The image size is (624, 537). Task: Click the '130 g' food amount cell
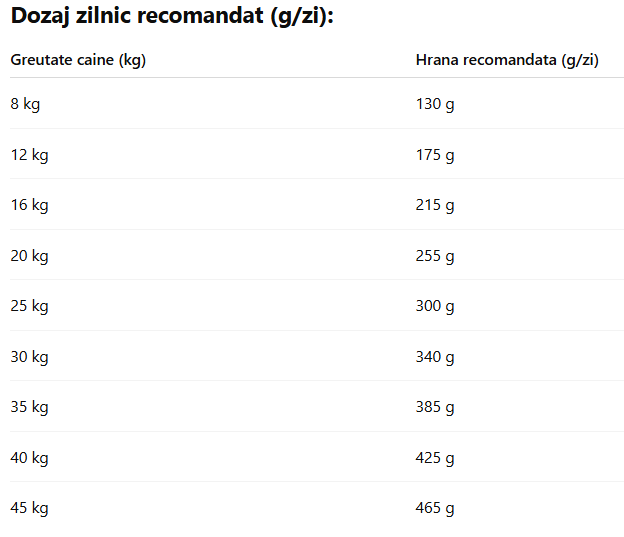(x=435, y=104)
